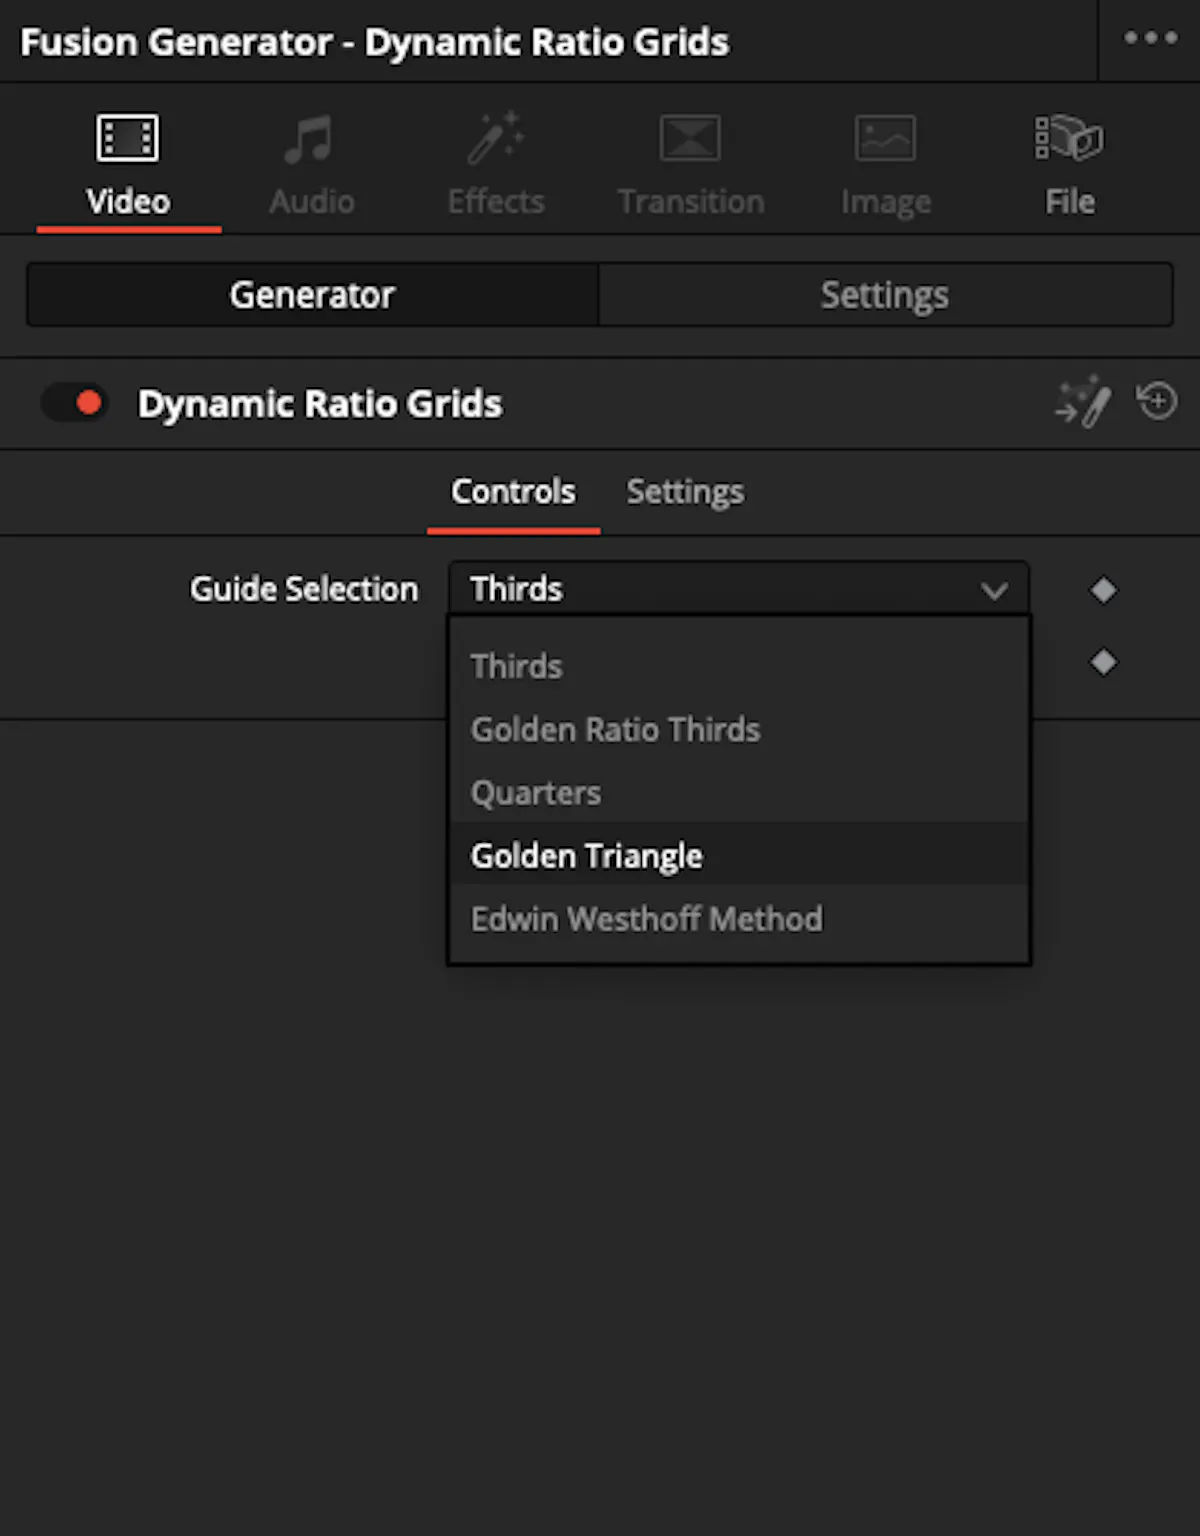Open the inspector three-dot options menu
The height and width of the screenshot is (1536, 1200).
pos(1150,39)
